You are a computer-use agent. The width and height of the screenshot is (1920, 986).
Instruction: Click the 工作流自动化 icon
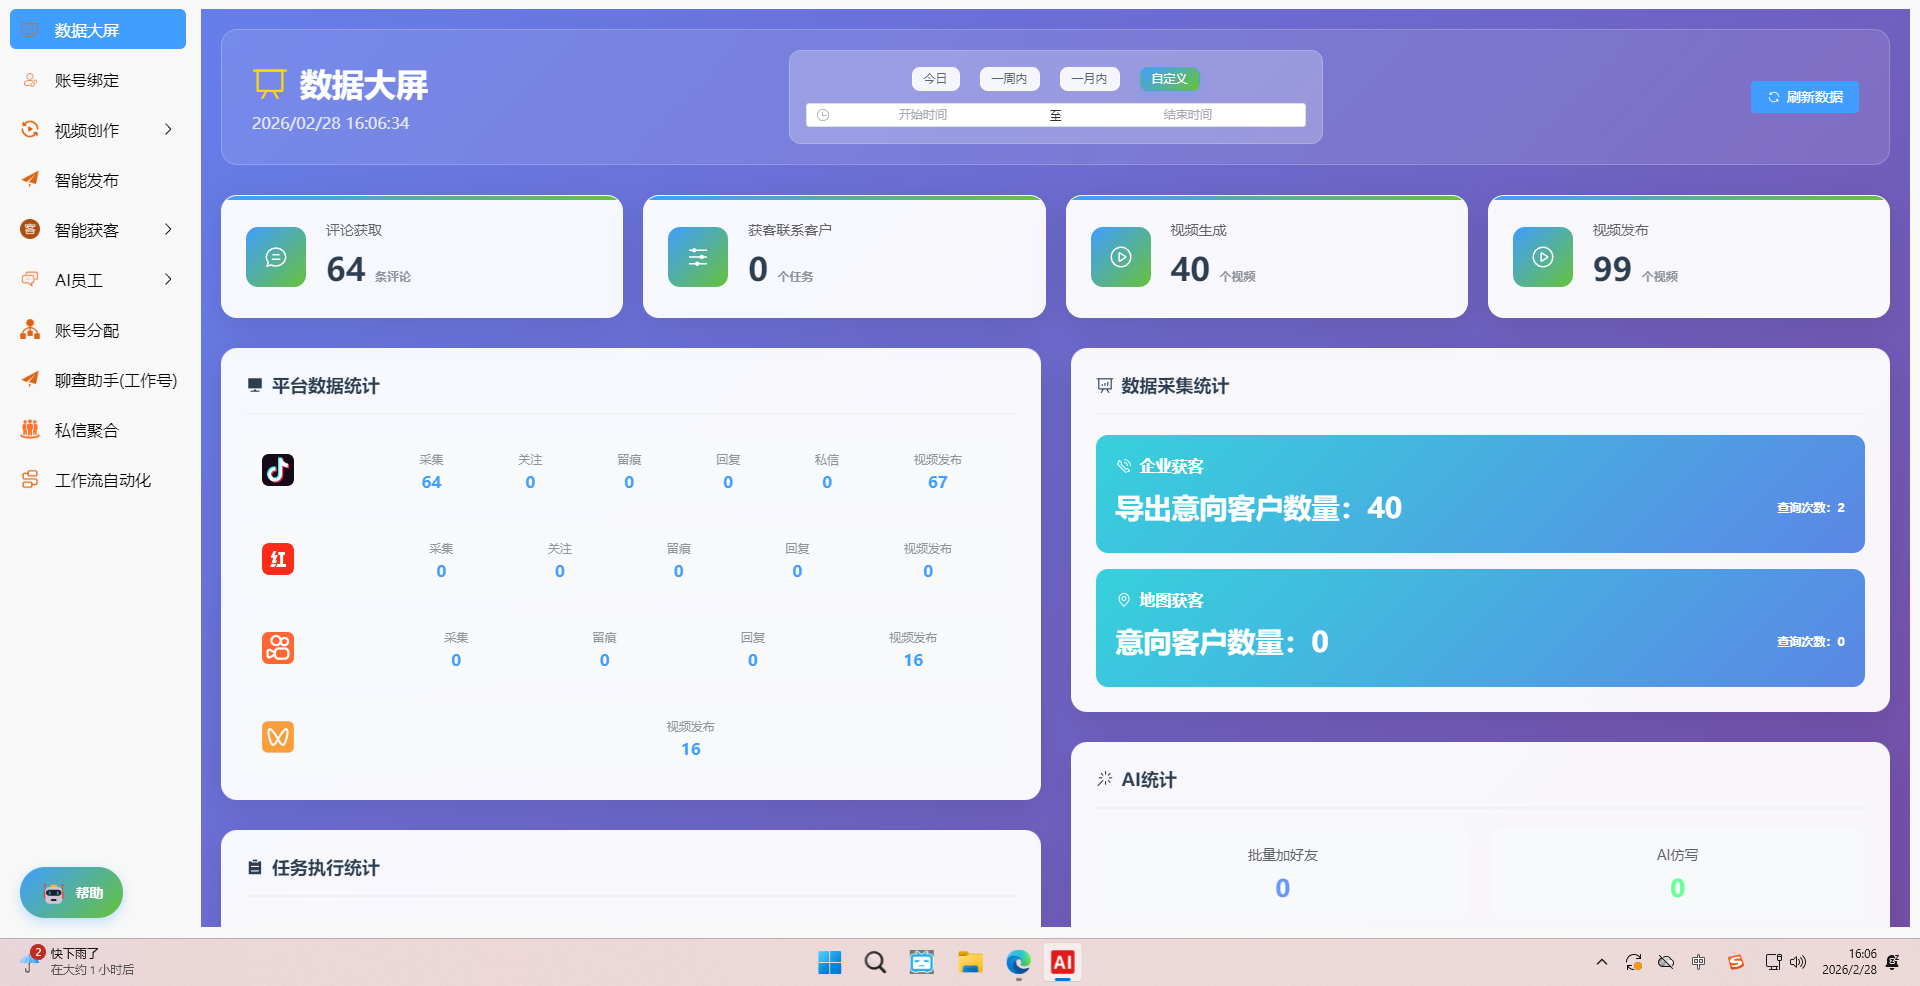pyautogui.click(x=30, y=479)
